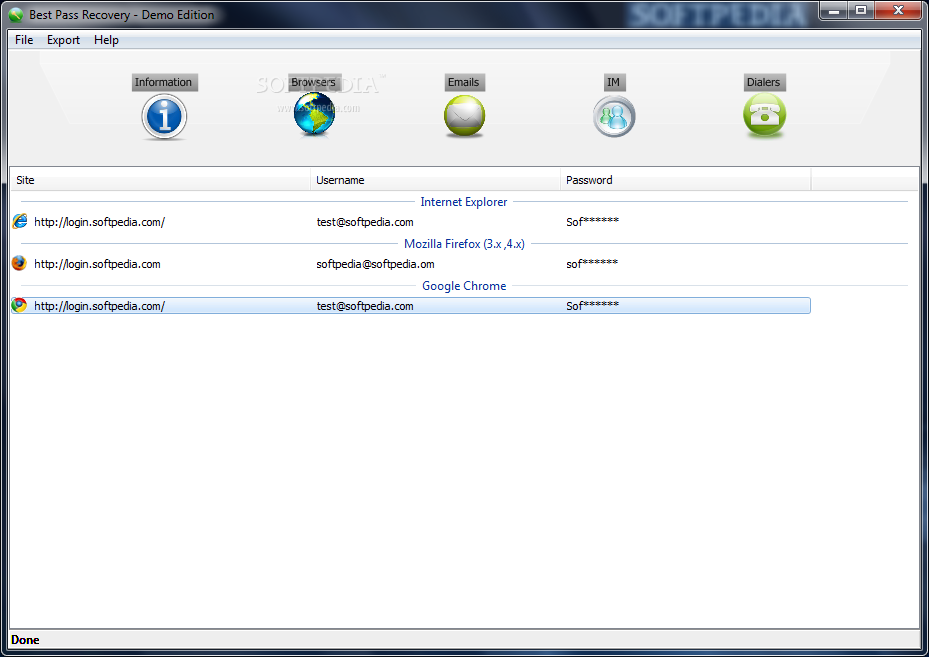Click username softpedia@softpedia.om in Firefox row
This screenshot has width=929, height=657.
(375, 264)
